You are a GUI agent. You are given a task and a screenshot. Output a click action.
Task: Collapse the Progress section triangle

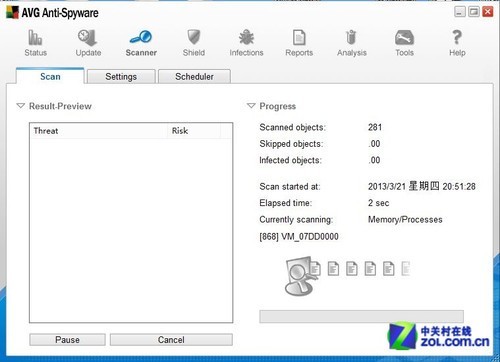[x=251, y=106]
